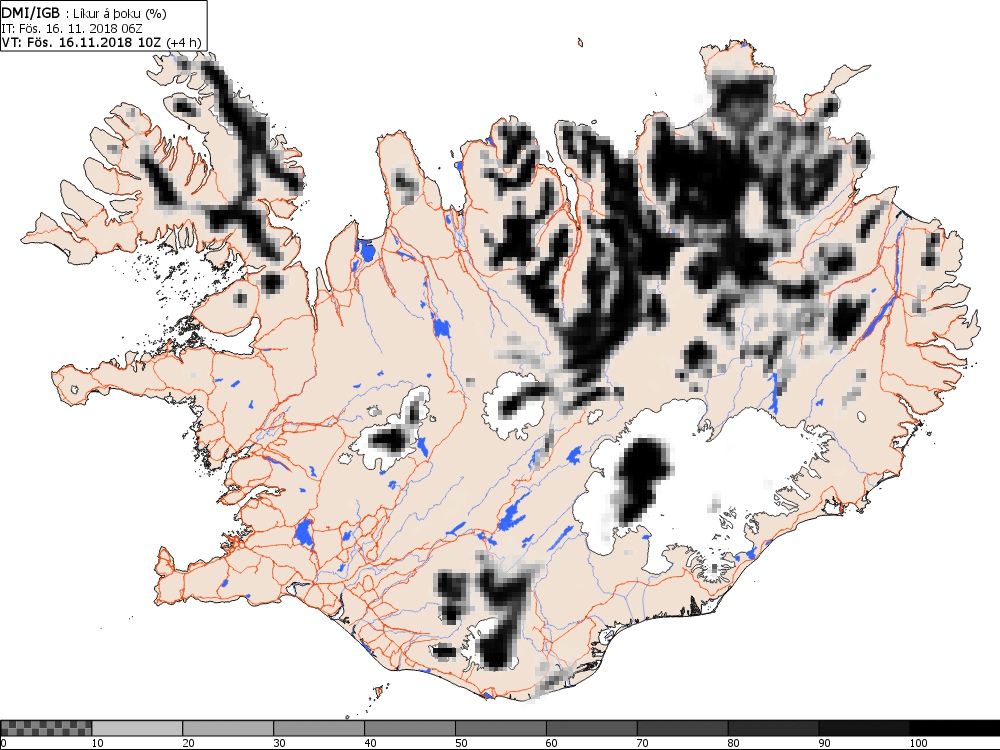Click the "(+4 h)" forecast offset text
1000x750 pixels.
coord(184,43)
